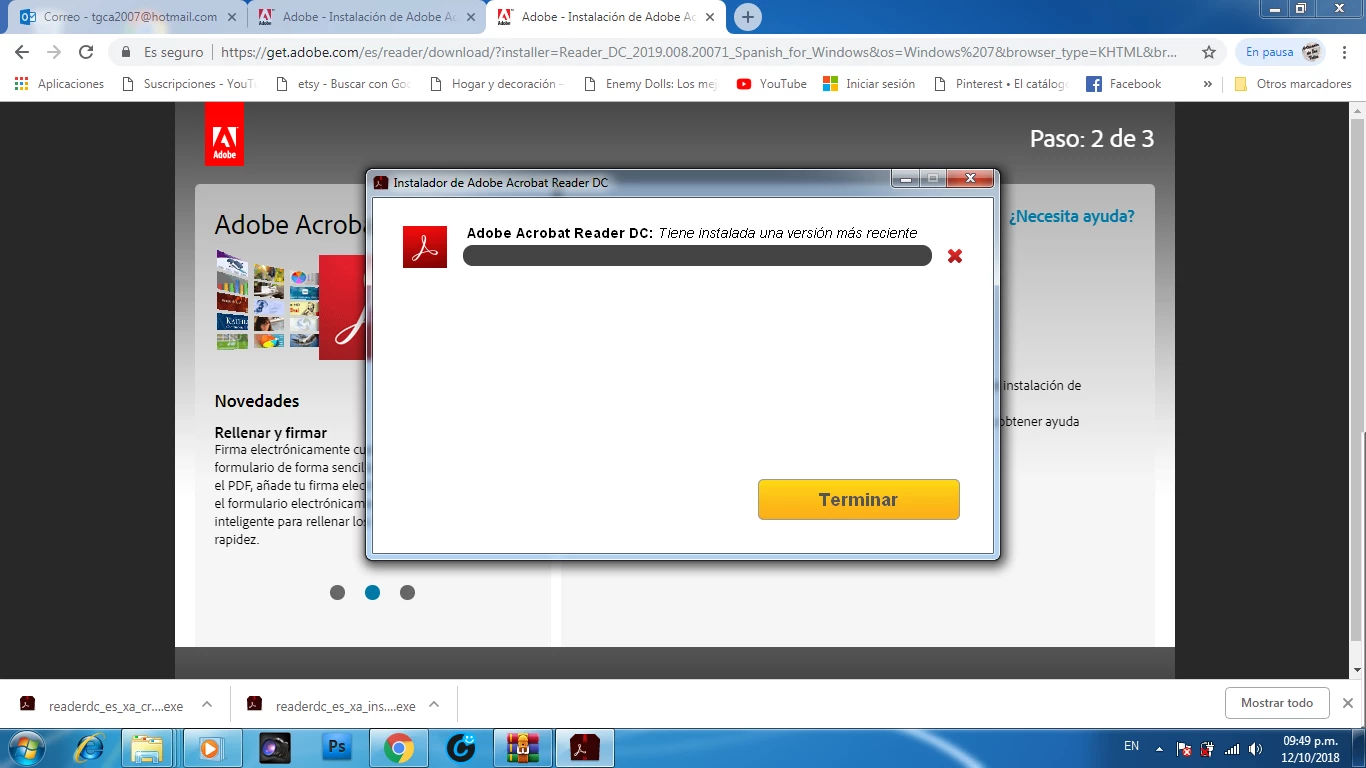Click the red X error icon beside progress bar
Image resolution: width=1366 pixels, height=768 pixels.
tap(955, 256)
